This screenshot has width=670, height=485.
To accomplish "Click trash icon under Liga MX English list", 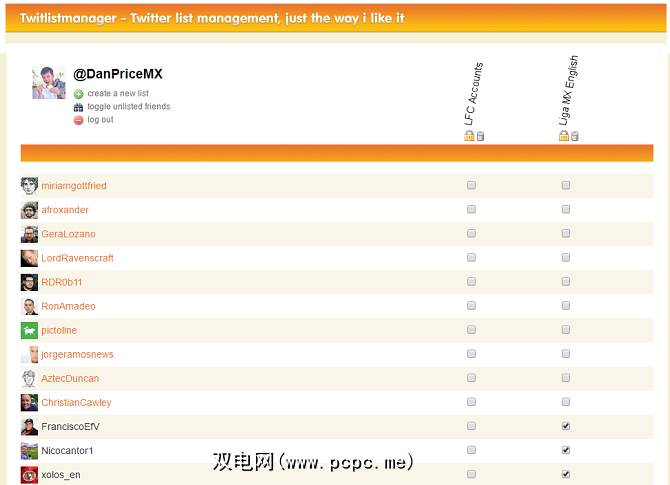I will (x=575, y=136).
